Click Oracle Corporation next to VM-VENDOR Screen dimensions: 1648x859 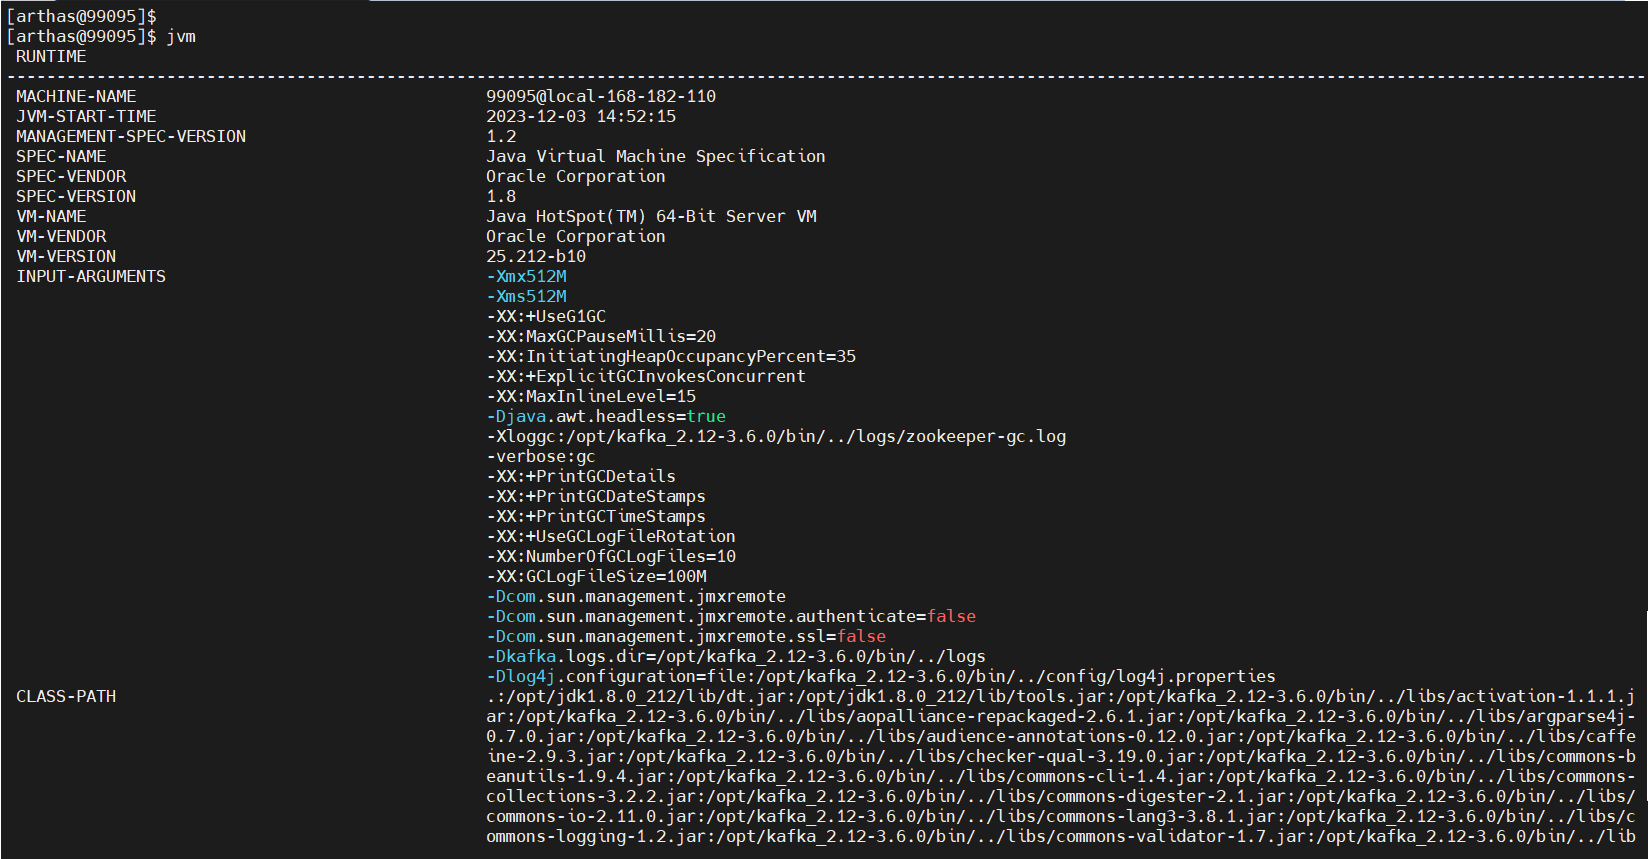(x=576, y=237)
